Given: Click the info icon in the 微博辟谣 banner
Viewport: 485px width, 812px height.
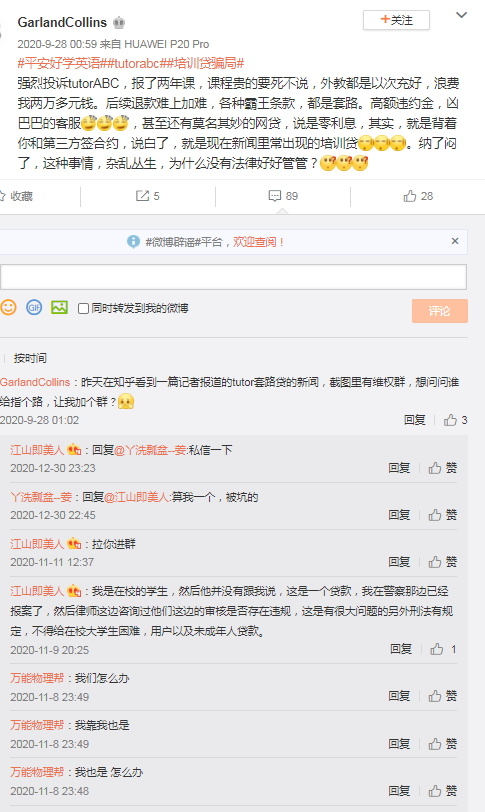Looking at the screenshot, I should pyautogui.click(x=134, y=242).
